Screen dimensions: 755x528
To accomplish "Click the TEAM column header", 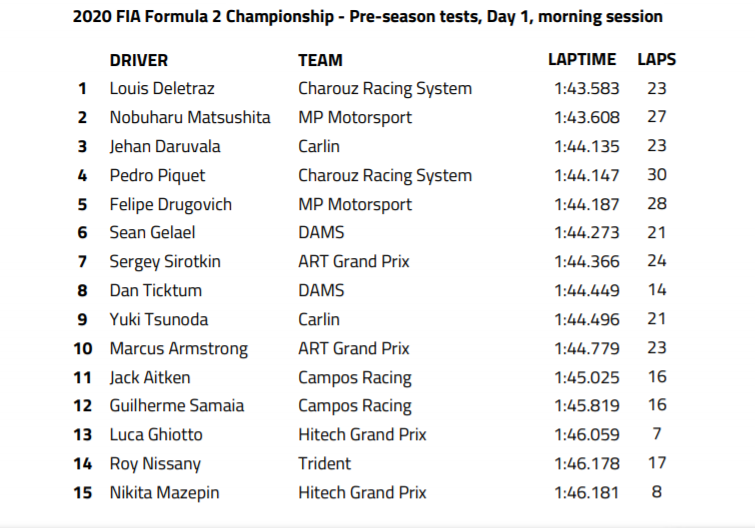I will (320, 61).
